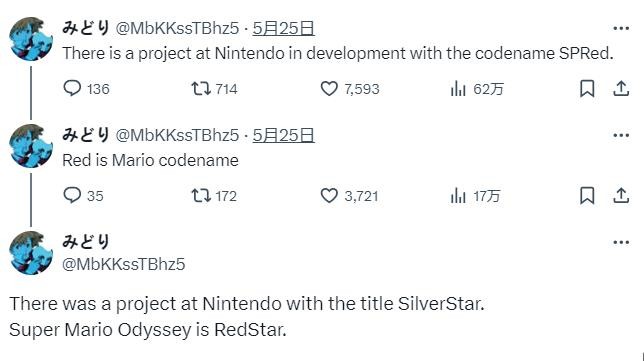The image size is (644, 361).
Task: Bookmark the Red is Mario codename tweet
Action: tap(587, 195)
